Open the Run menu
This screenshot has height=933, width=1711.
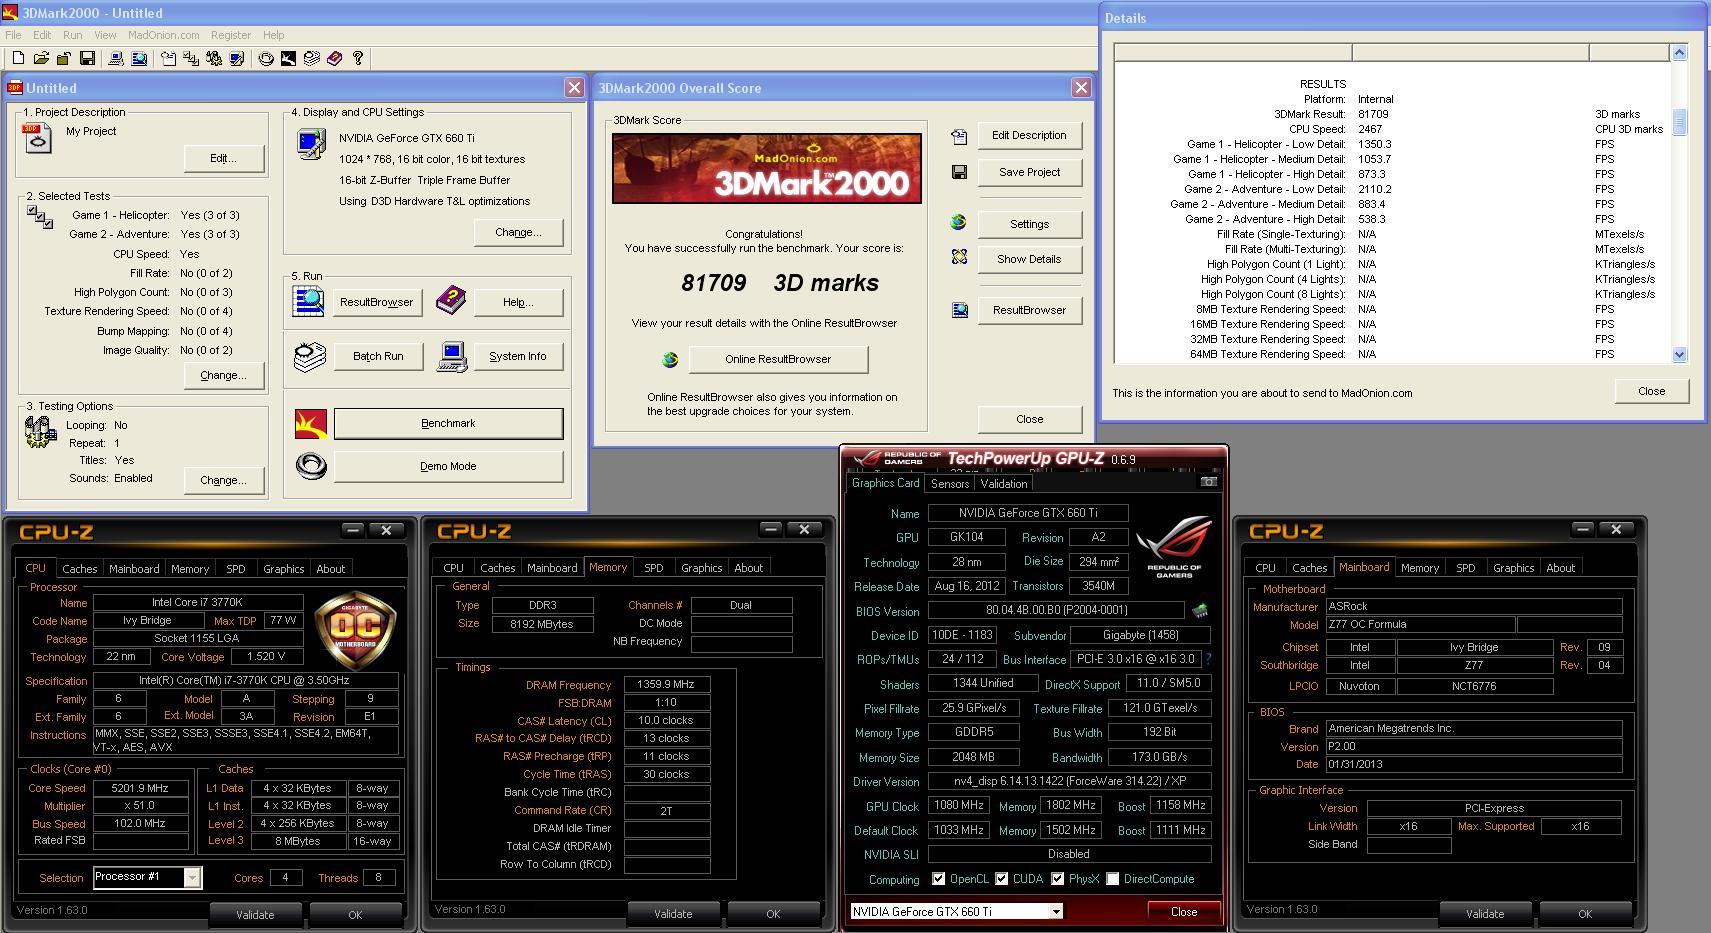click(73, 35)
